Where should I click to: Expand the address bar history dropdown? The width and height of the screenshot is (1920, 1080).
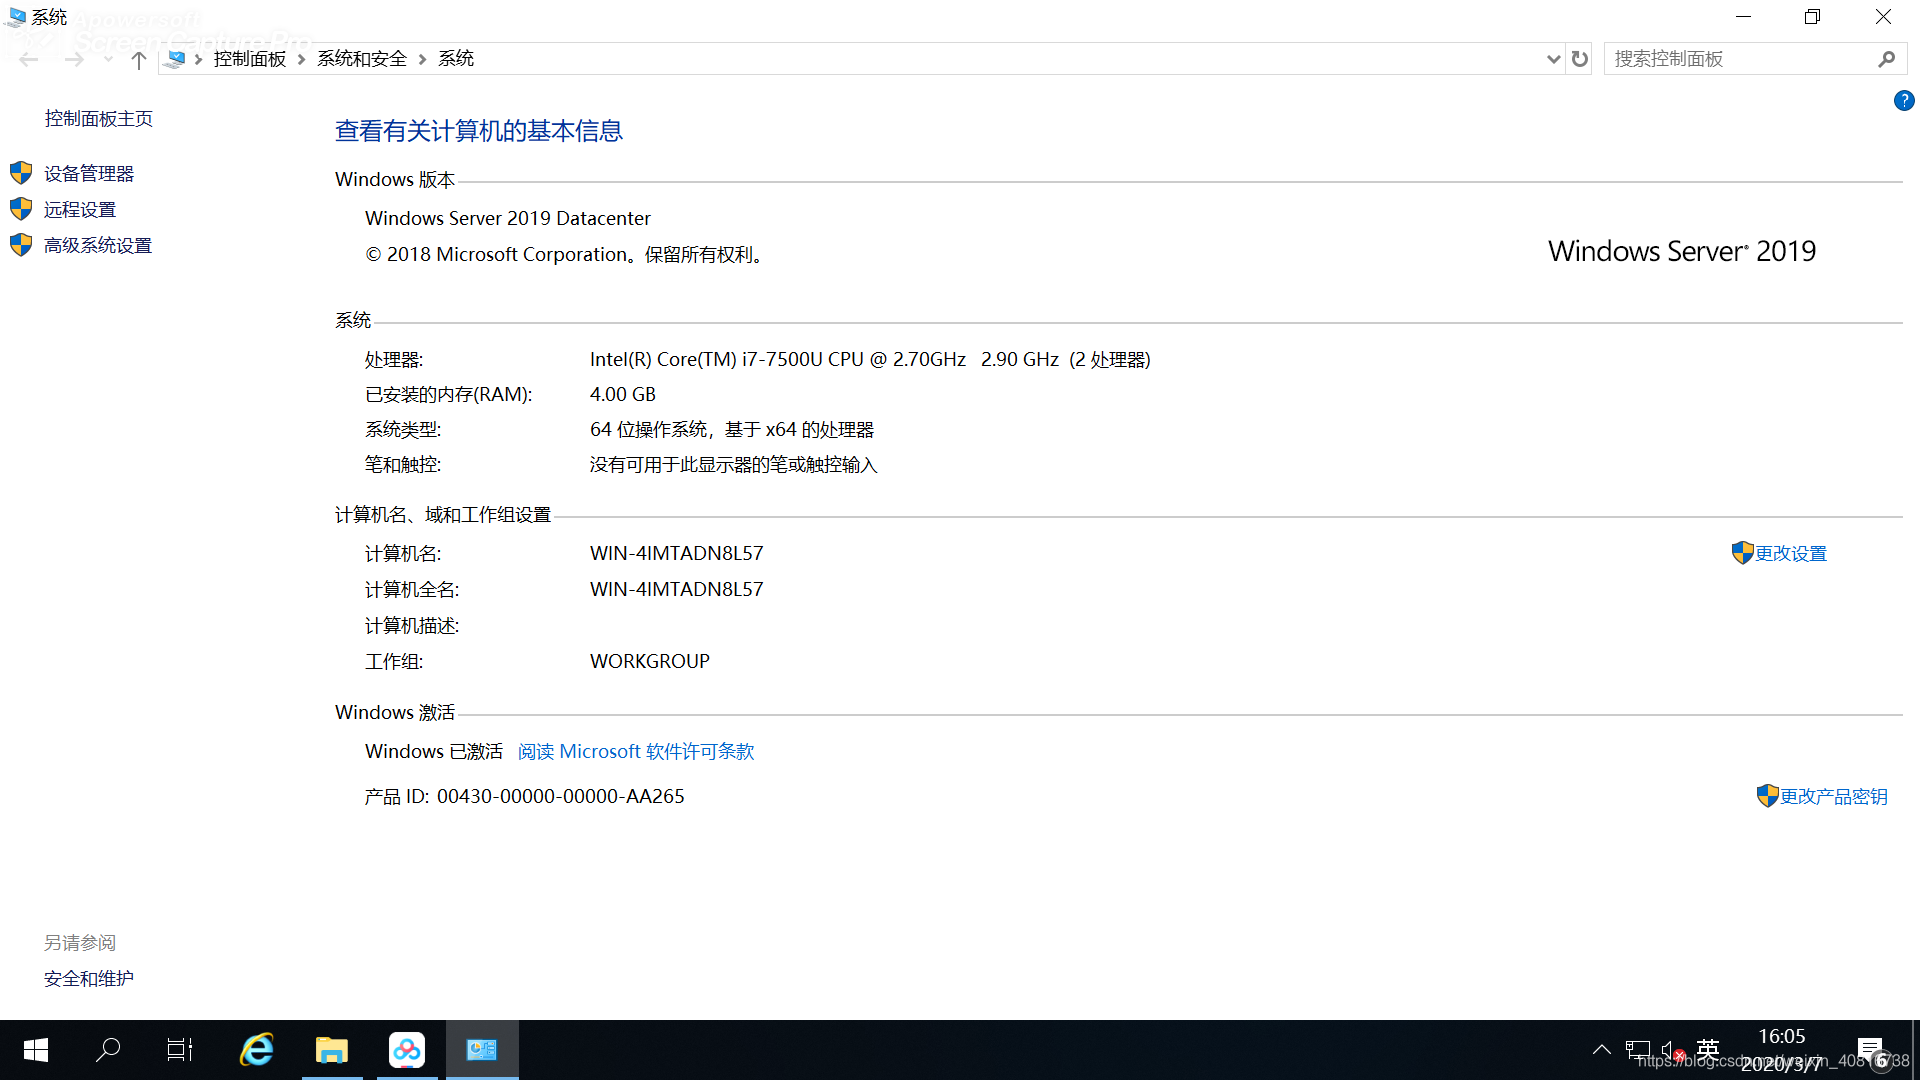pos(1553,59)
